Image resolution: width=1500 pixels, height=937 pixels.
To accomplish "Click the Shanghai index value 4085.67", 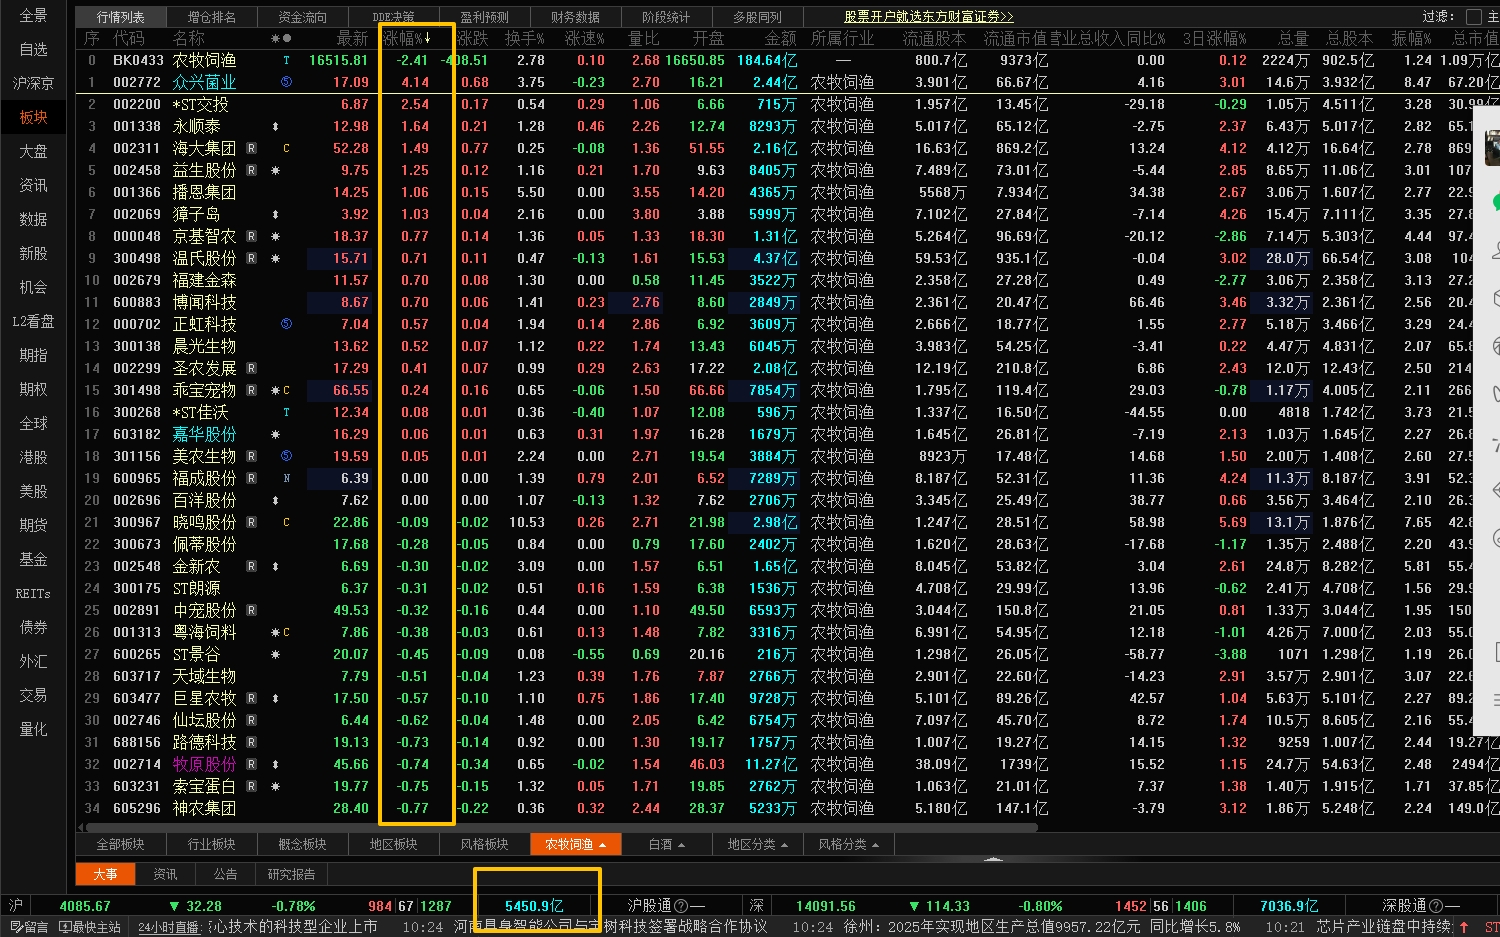I will 85,906.
